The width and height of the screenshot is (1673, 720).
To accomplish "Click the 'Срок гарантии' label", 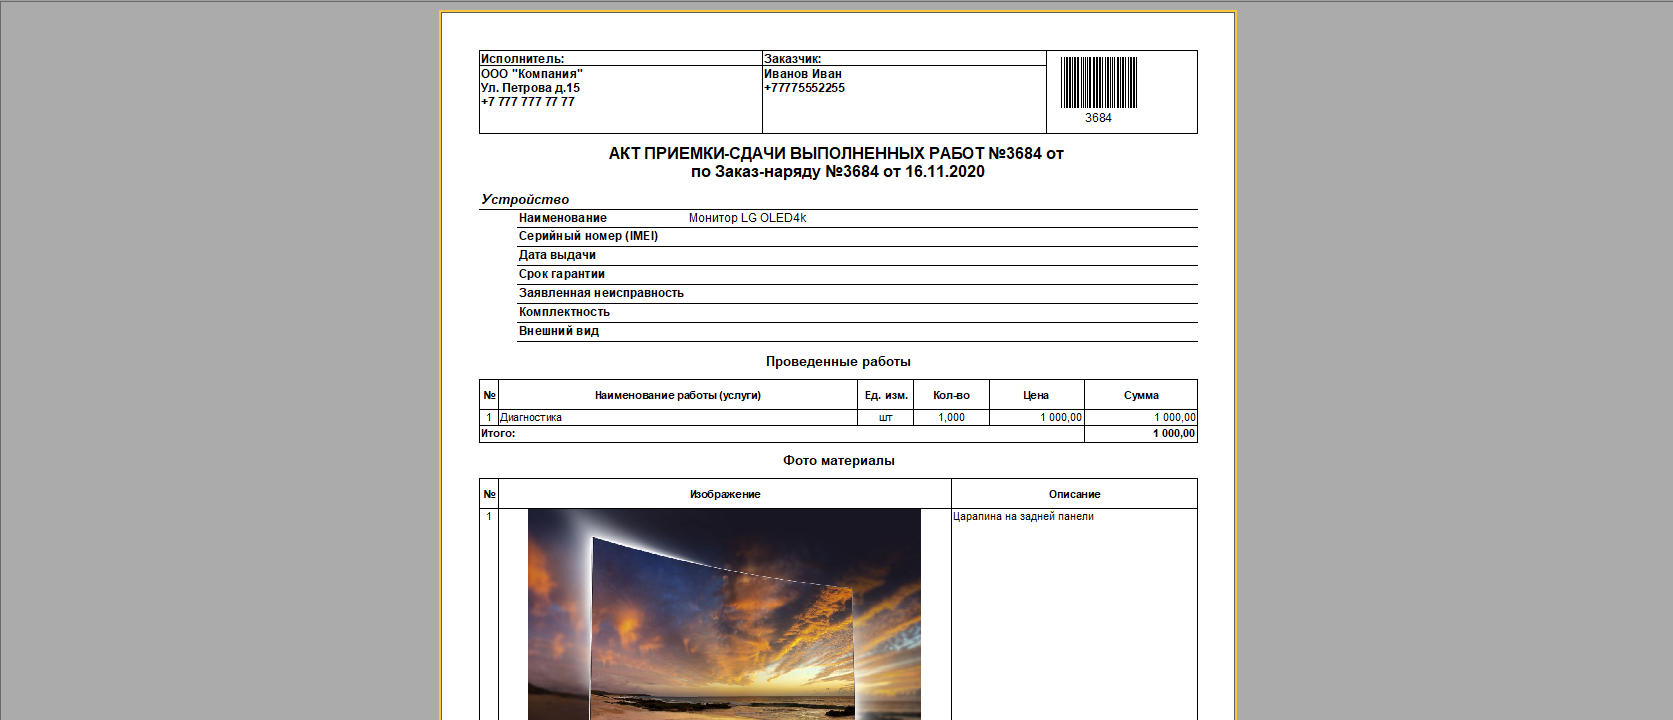I will (562, 274).
